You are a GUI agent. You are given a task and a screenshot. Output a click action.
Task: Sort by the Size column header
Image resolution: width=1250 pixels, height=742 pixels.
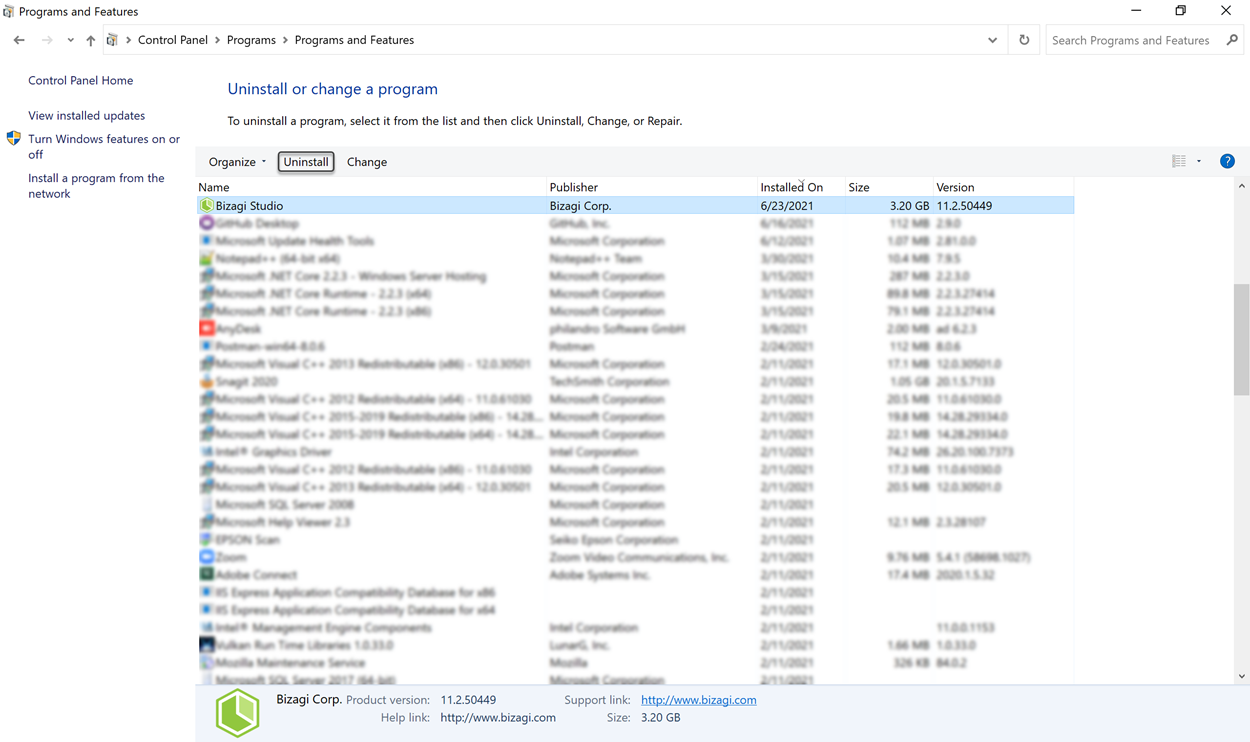889,187
